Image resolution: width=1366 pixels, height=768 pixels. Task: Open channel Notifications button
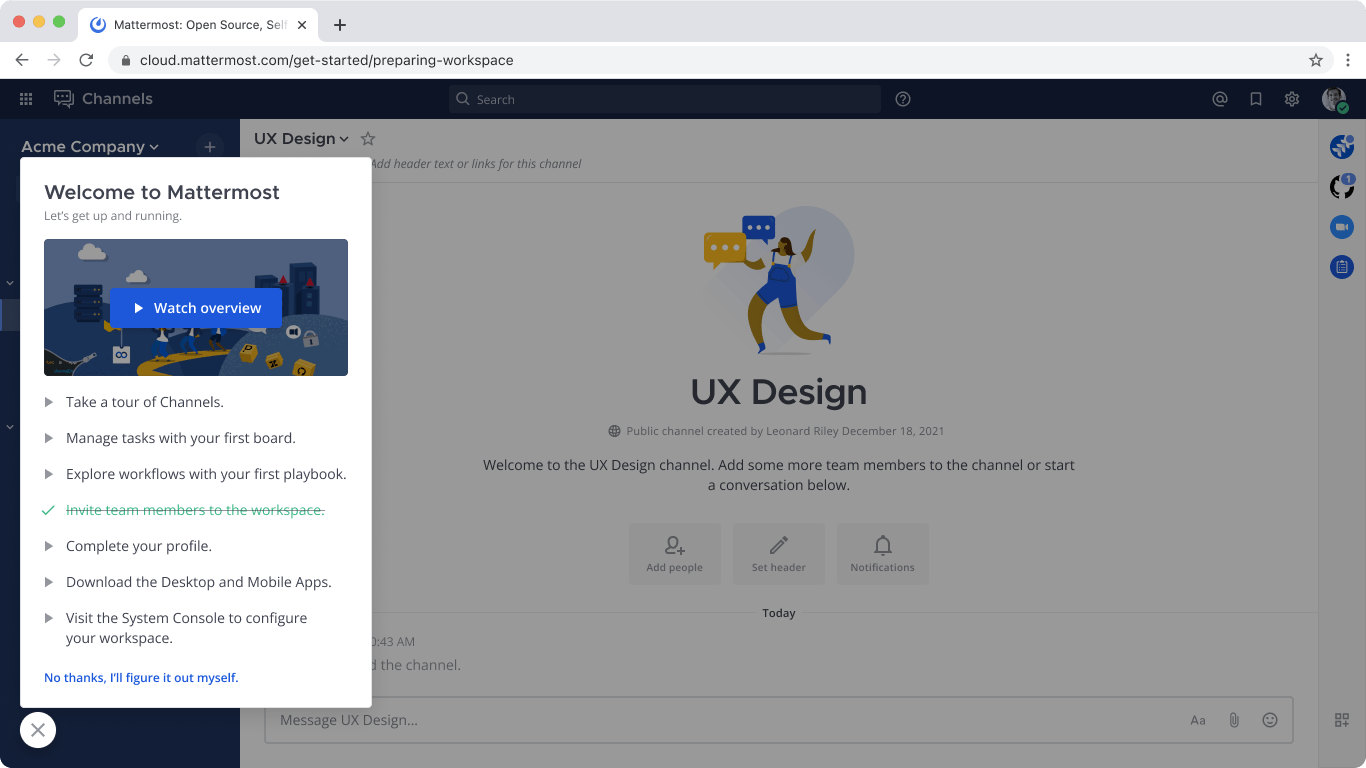[883, 554]
